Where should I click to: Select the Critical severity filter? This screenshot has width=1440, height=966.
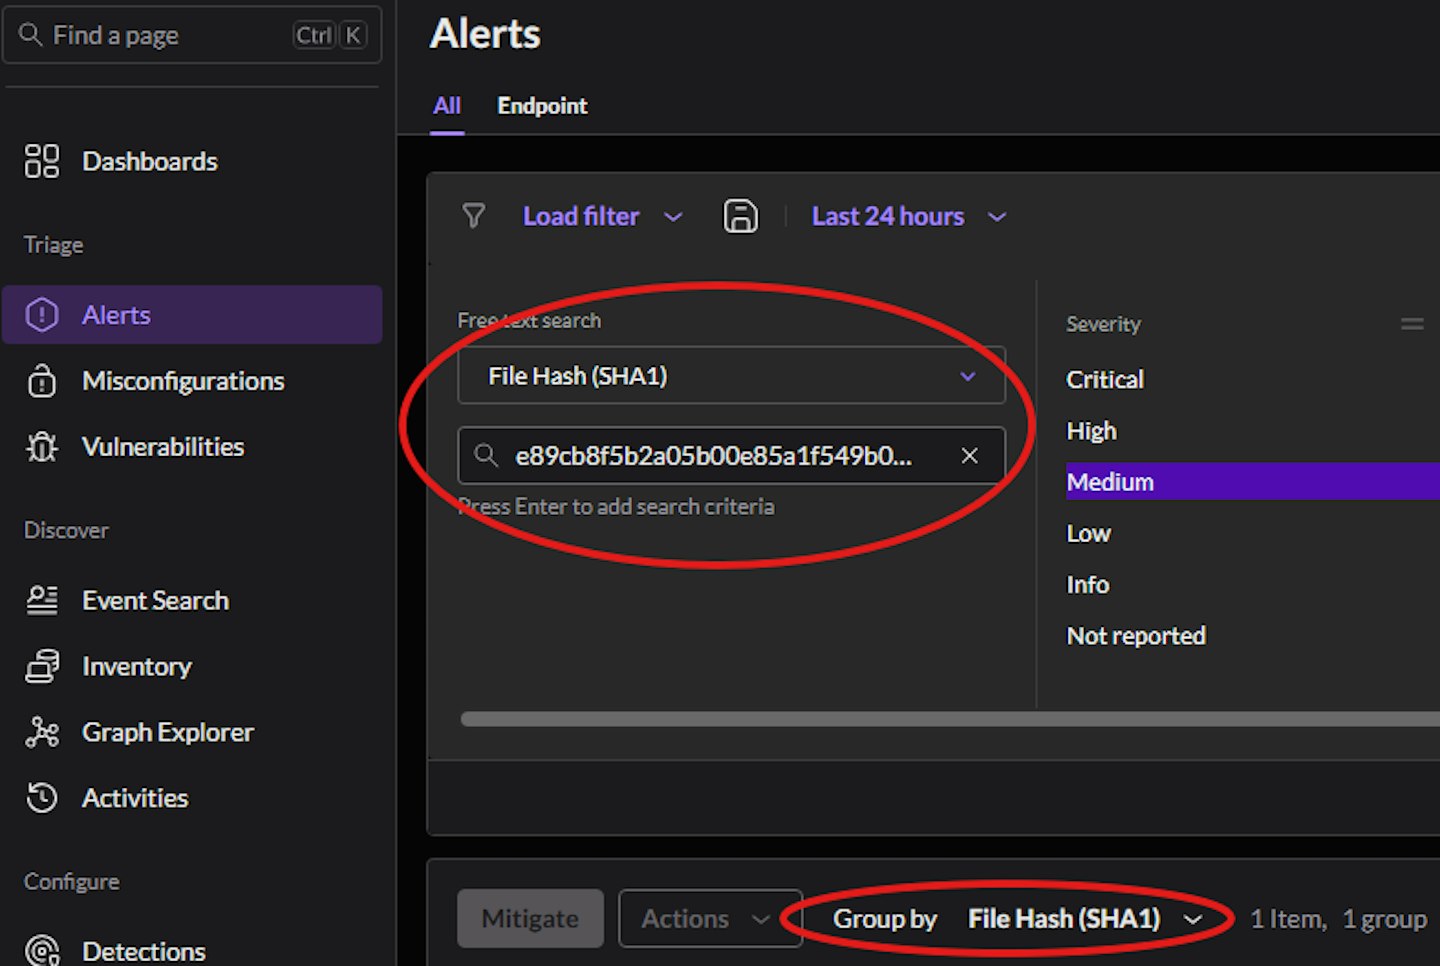(1105, 380)
